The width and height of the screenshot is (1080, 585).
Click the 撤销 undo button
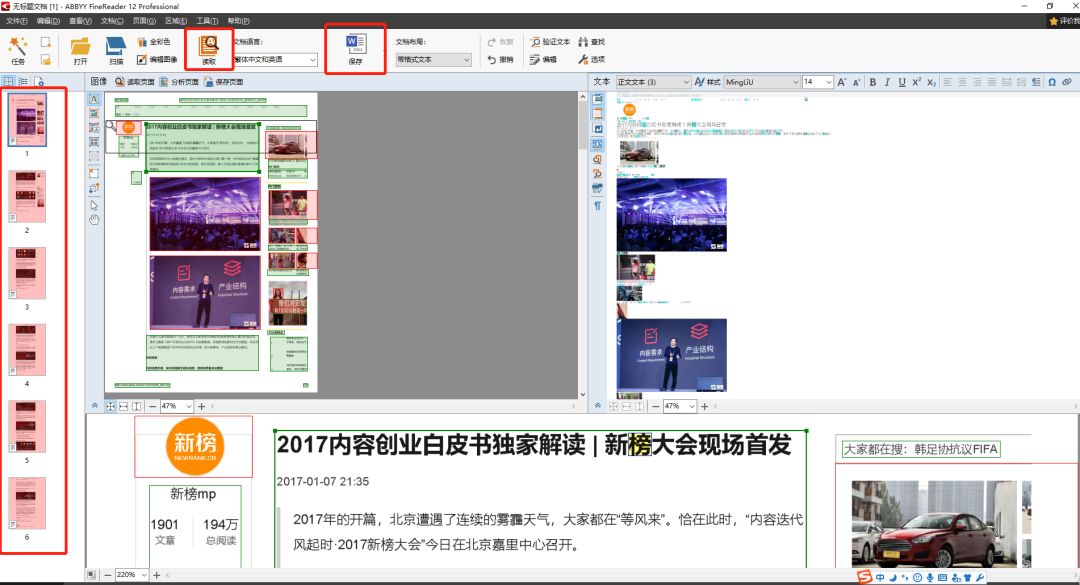[501, 59]
